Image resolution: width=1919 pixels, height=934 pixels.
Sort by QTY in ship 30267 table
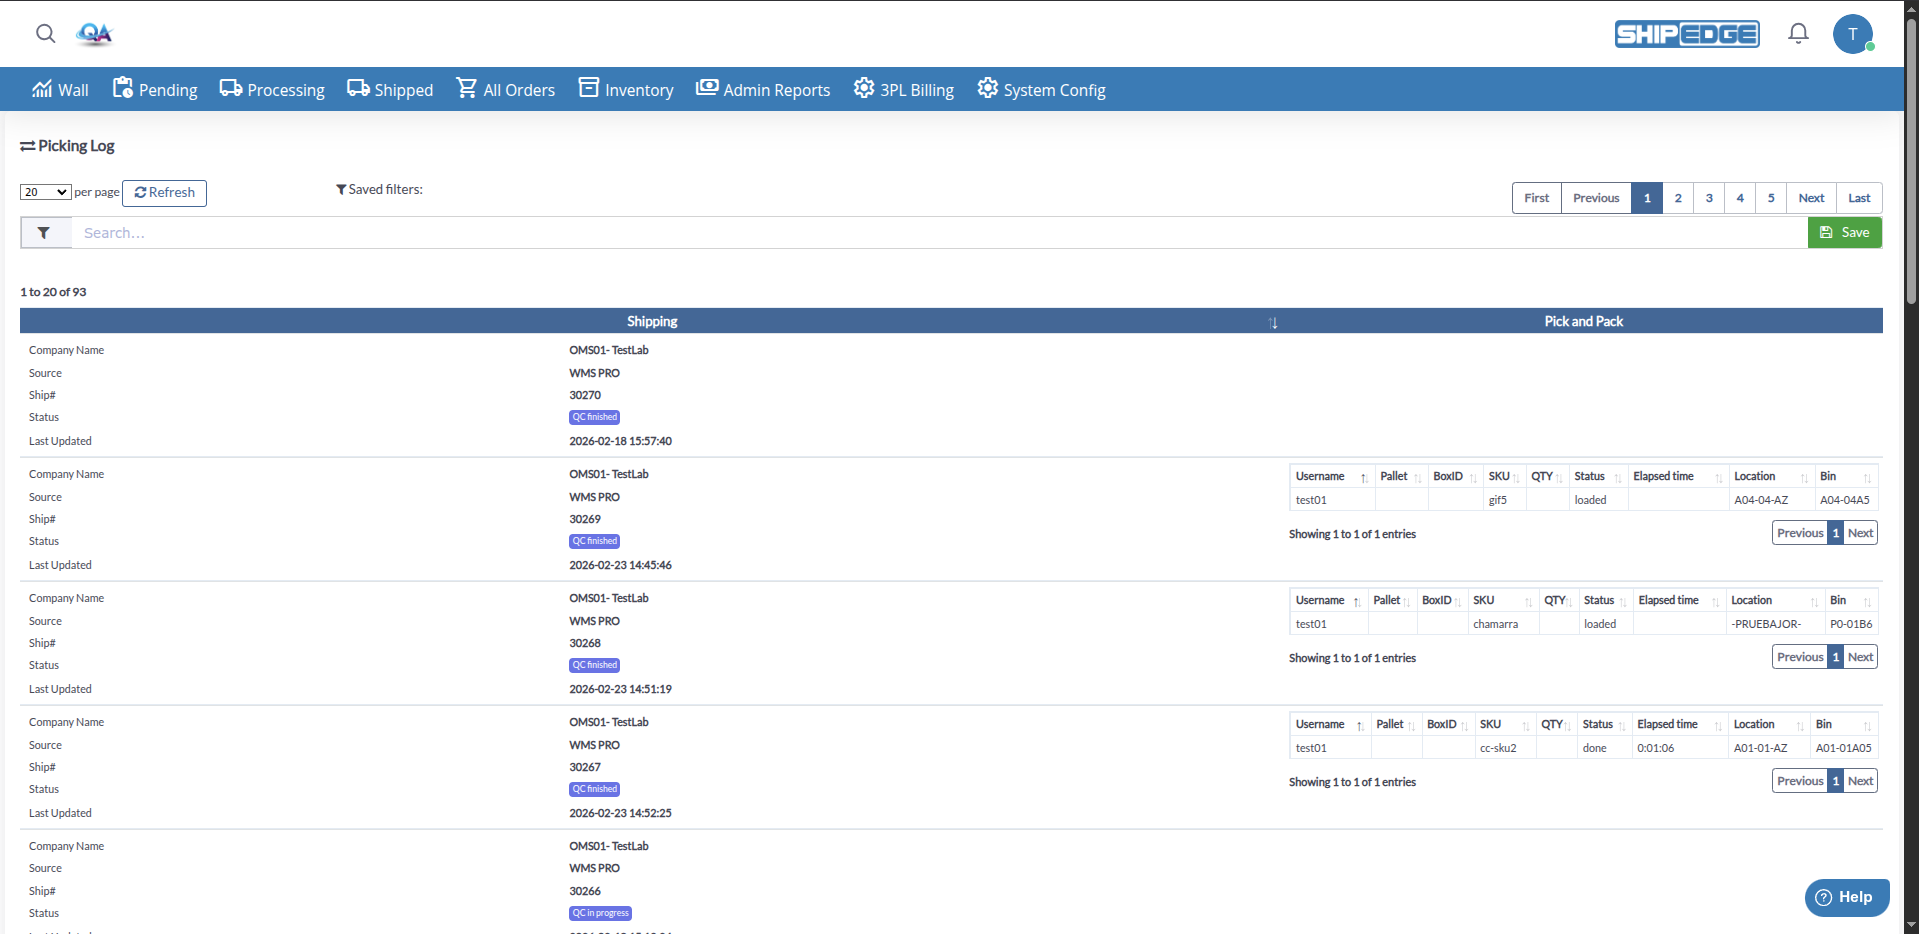[1556, 724]
